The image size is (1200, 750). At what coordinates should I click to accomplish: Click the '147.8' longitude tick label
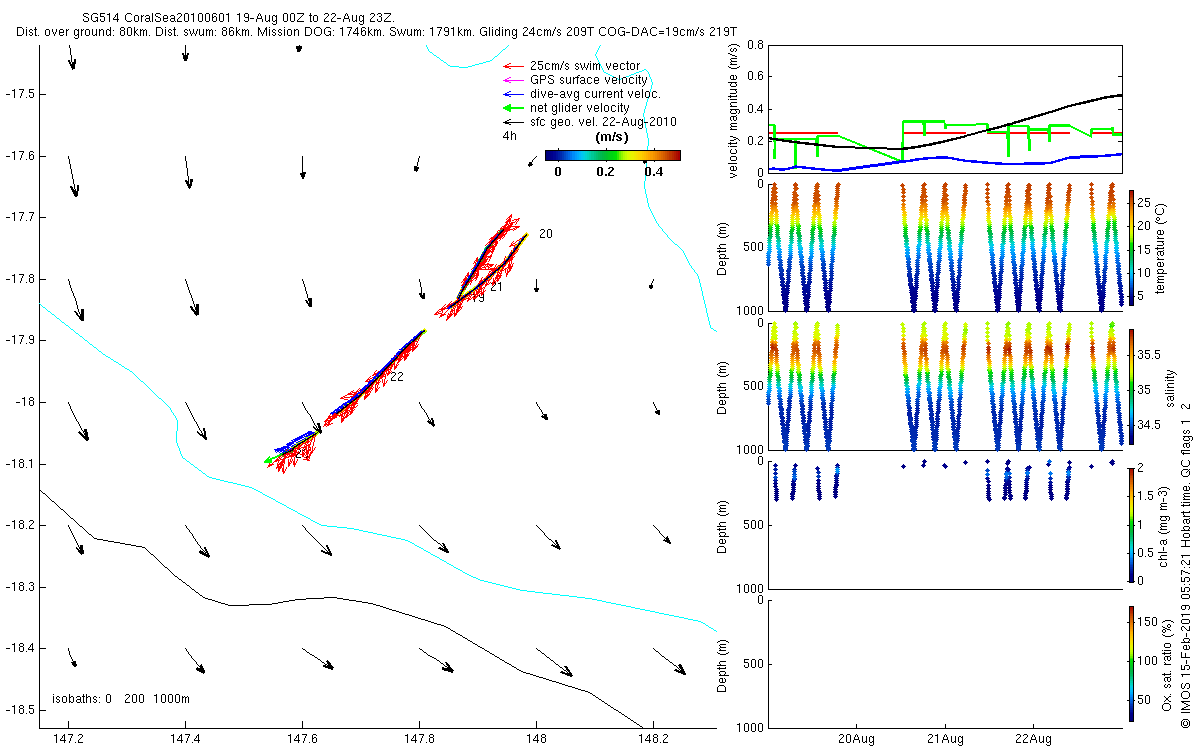coord(419,742)
